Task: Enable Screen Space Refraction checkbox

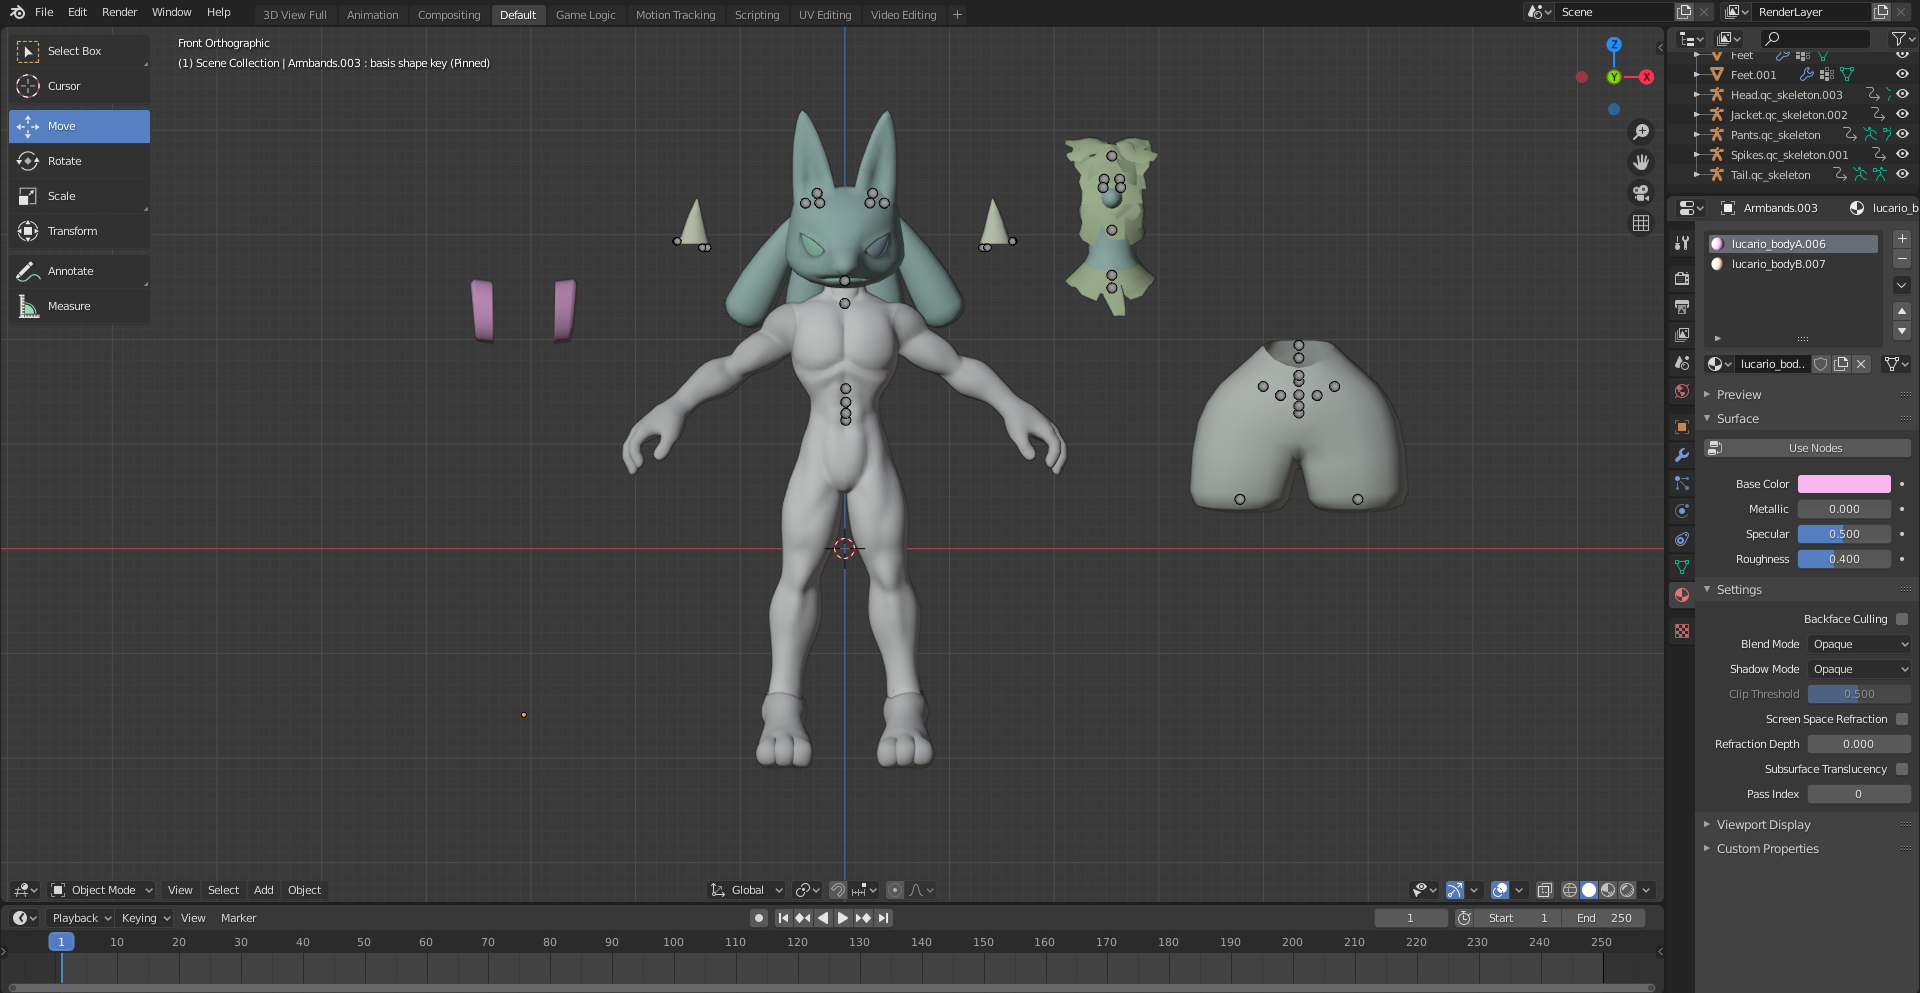Action: (1901, 719)
